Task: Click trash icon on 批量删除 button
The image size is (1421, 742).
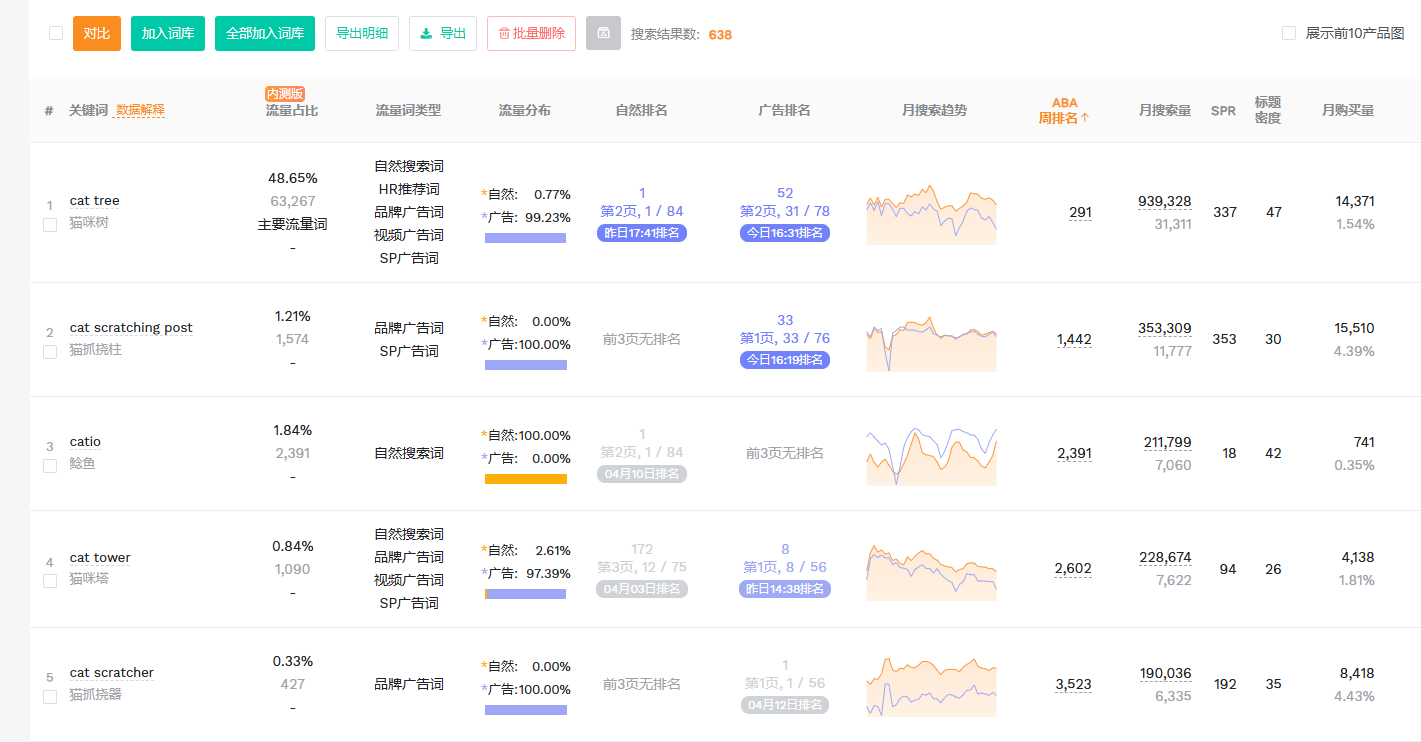Action: tap(504, 33)
